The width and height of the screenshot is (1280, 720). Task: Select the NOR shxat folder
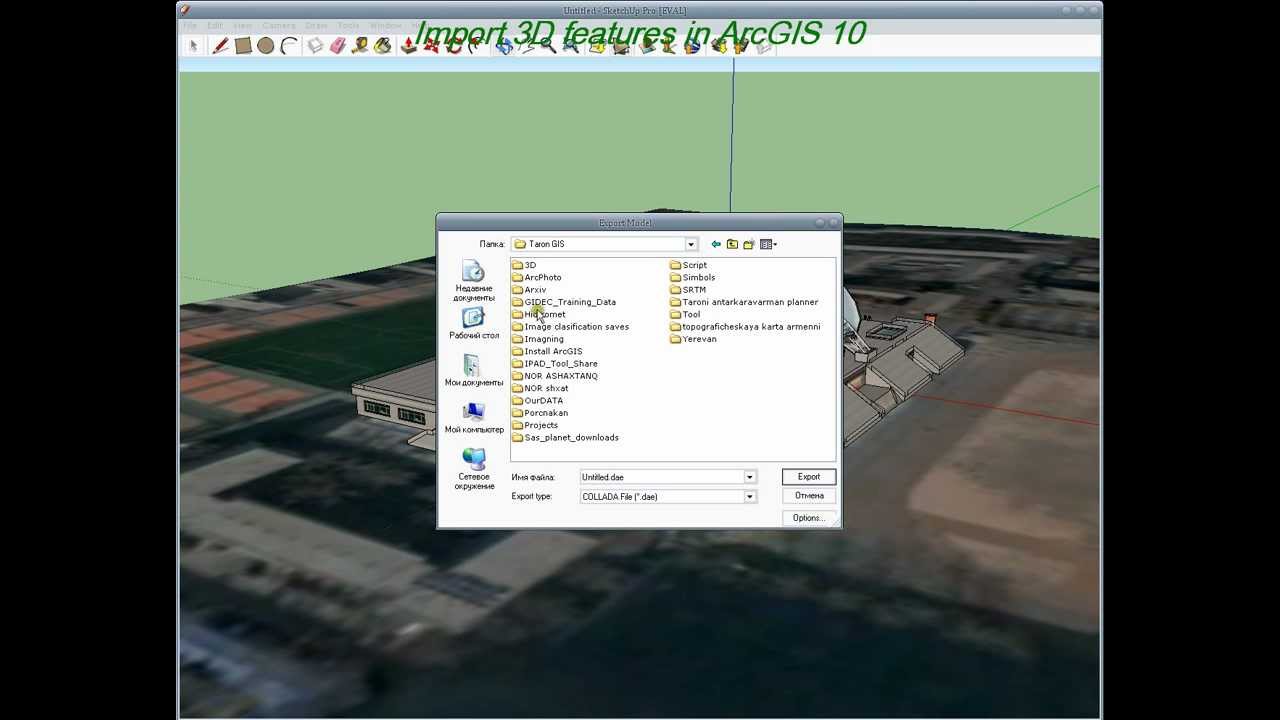[x=540, y=388]
